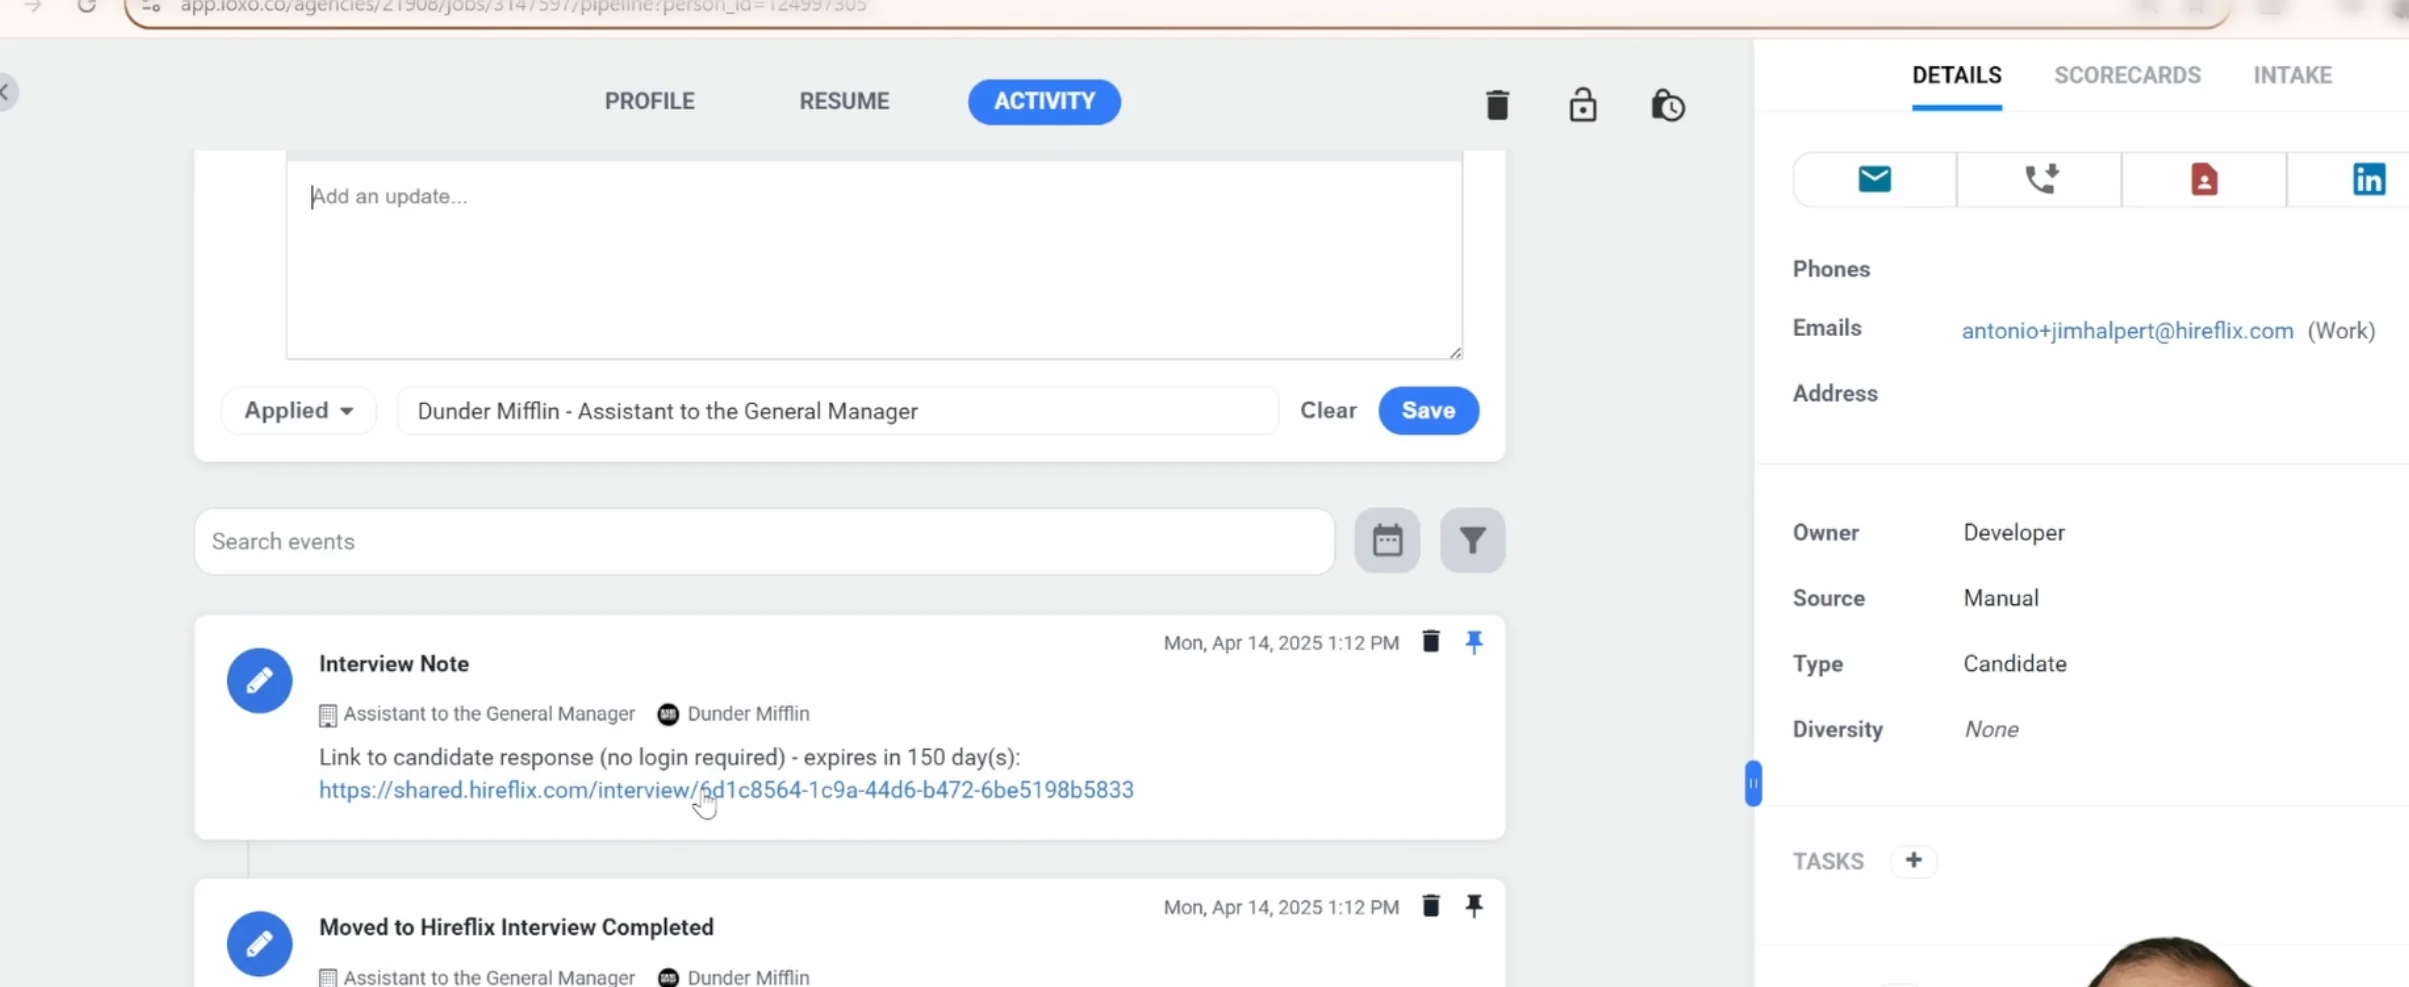Click the Address label
This screenshot has height=987, width=2409.
1835,393
